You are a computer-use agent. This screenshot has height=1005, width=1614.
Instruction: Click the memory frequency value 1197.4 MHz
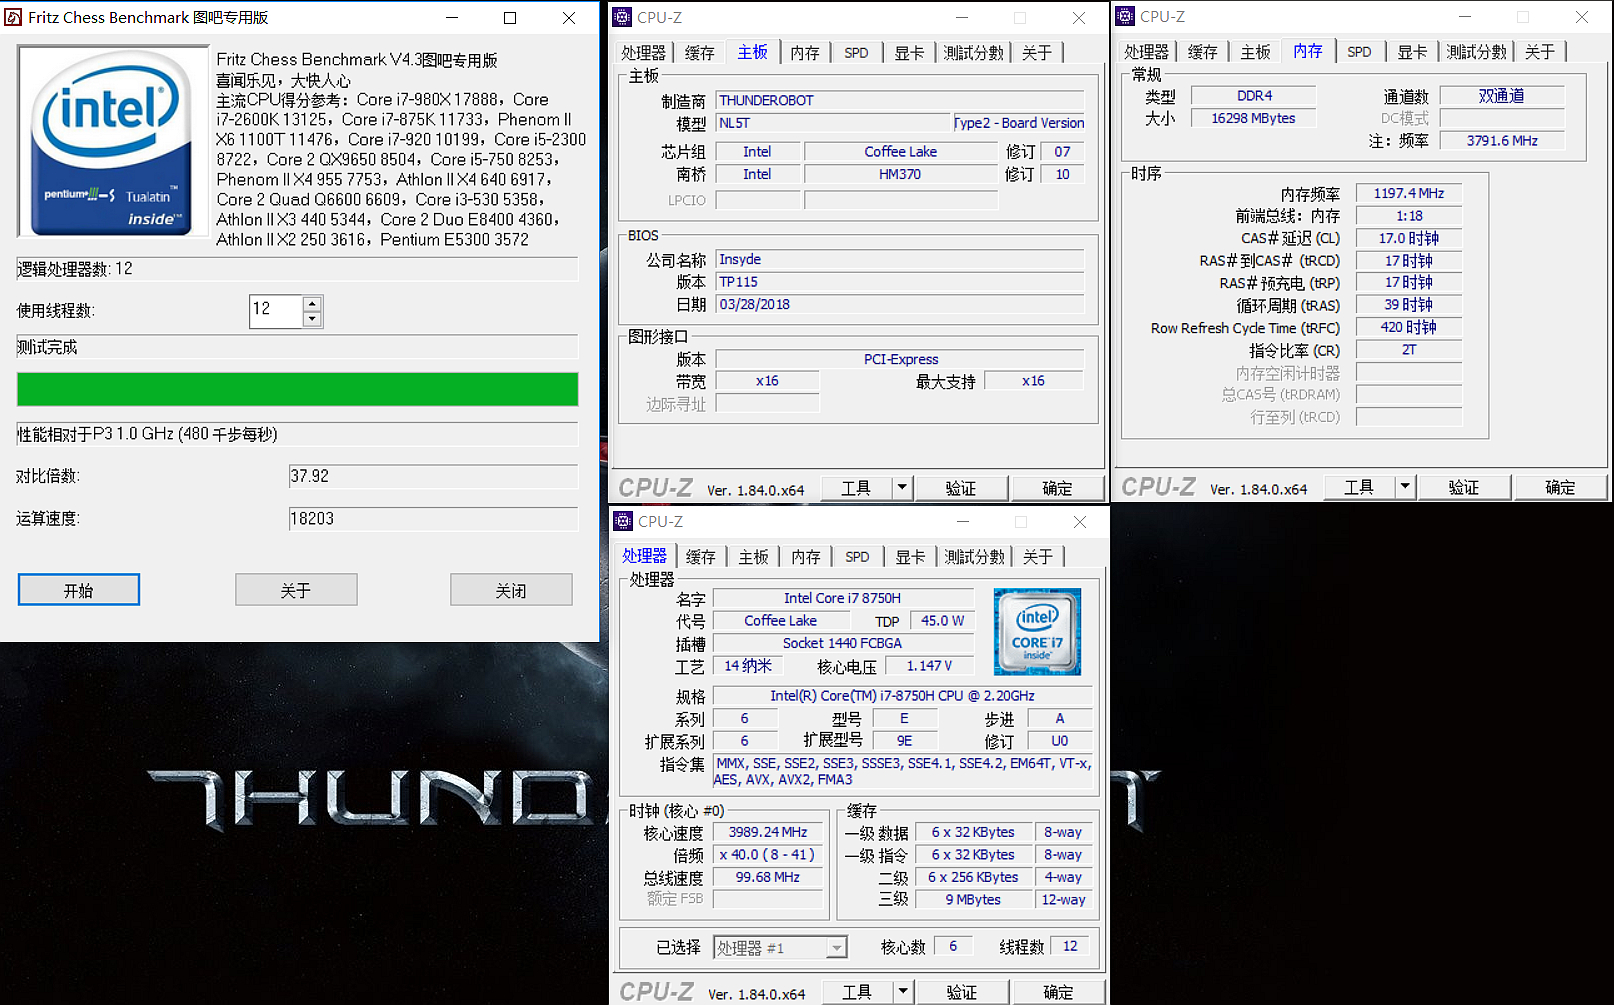tap(1408, 193)
